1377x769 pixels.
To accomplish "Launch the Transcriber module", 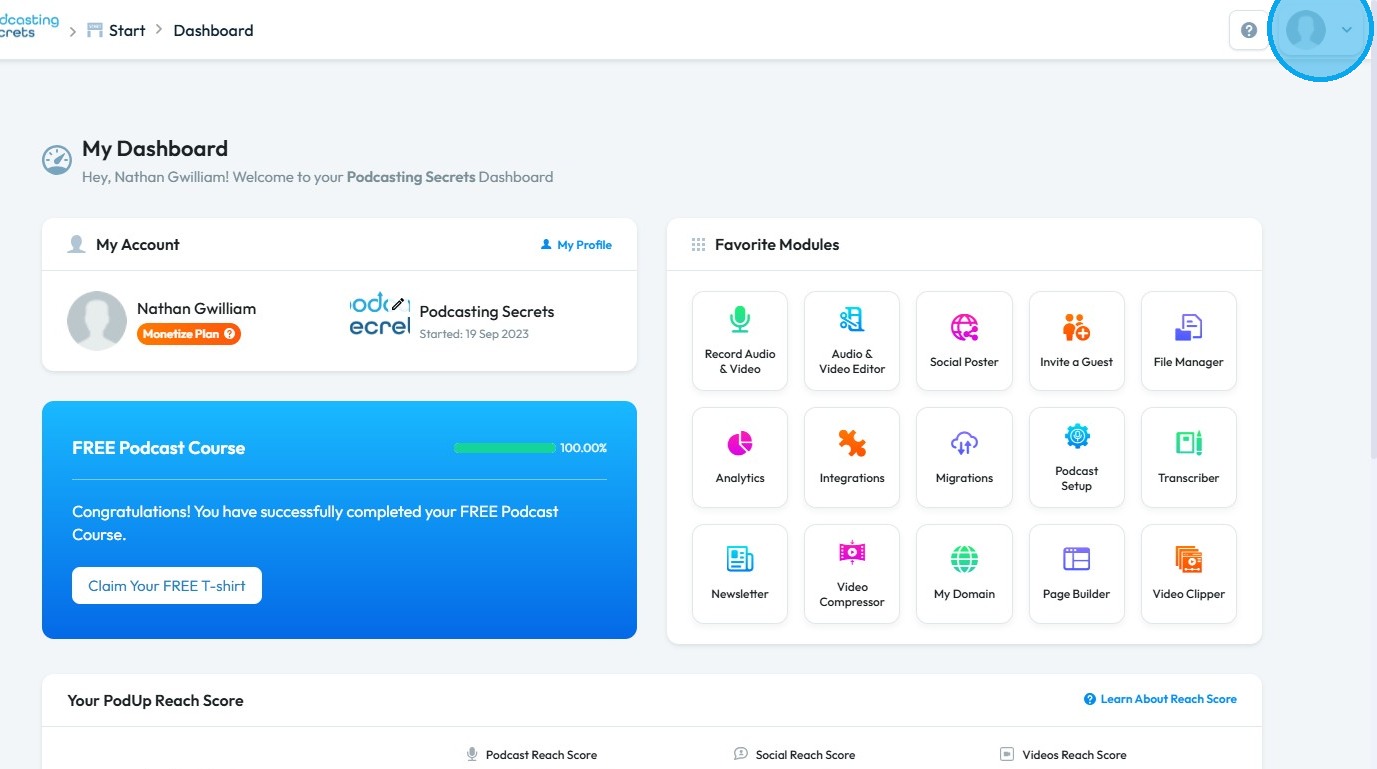I will click(1189, 457).
